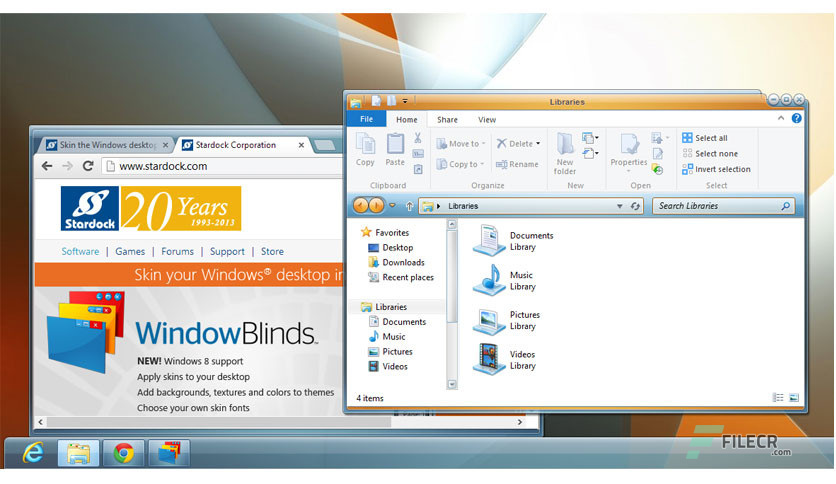Click the browser Reload button
Image resolution: width=836 pixels, height=484 pixels.
(88, 166)
